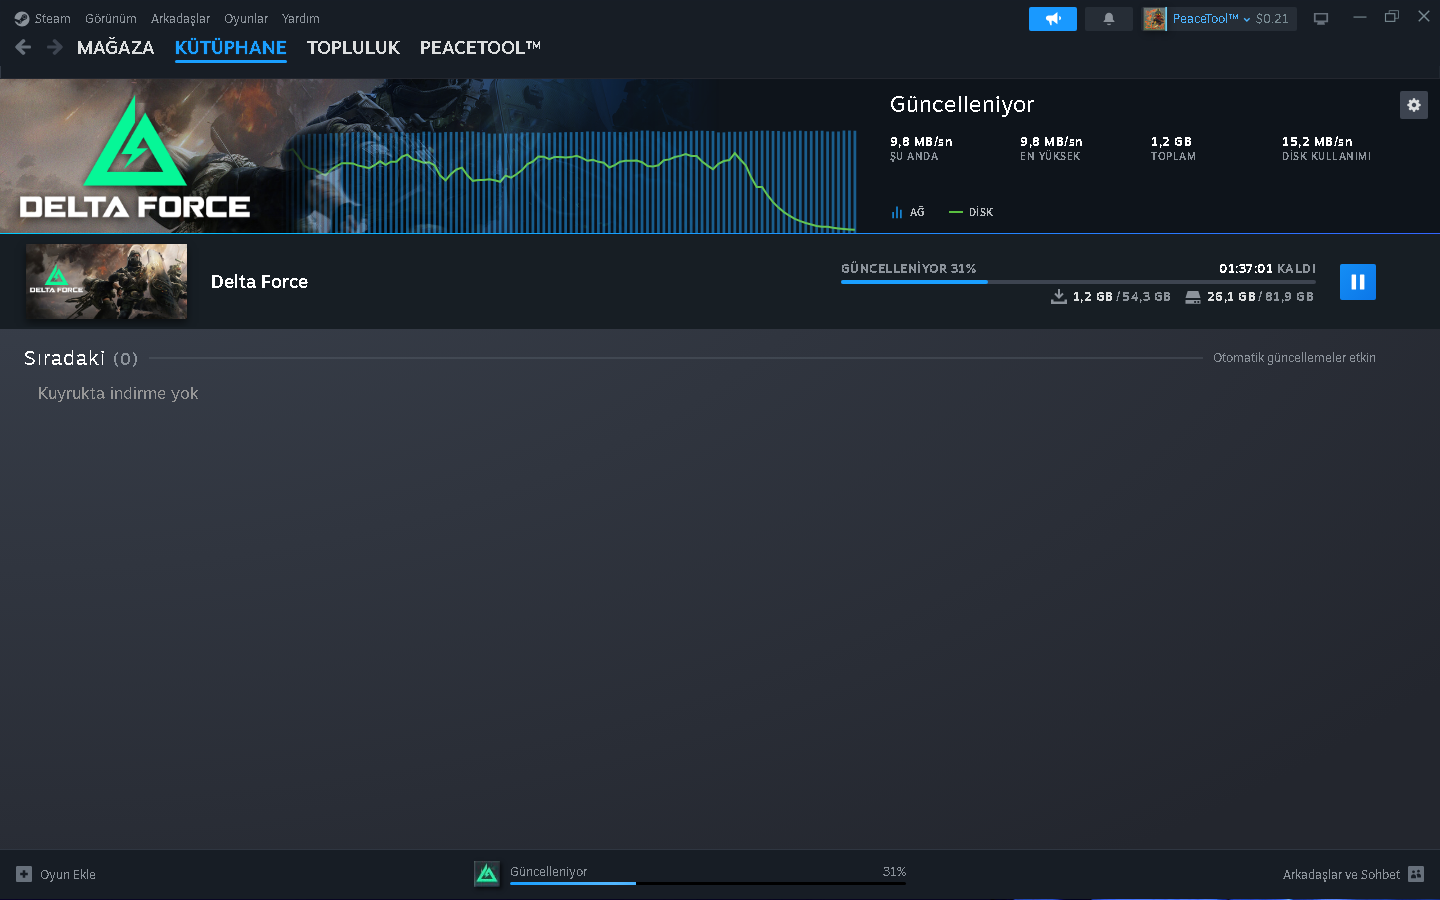
Task: Switch to the TOPLULUK tab
Action: (353, 48)
